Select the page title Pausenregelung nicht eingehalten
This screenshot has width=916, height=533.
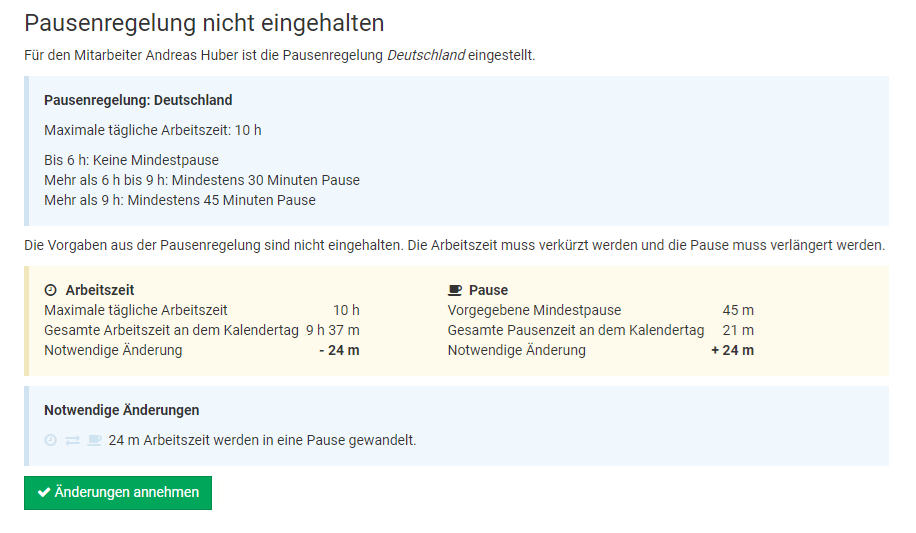(204, 23)
